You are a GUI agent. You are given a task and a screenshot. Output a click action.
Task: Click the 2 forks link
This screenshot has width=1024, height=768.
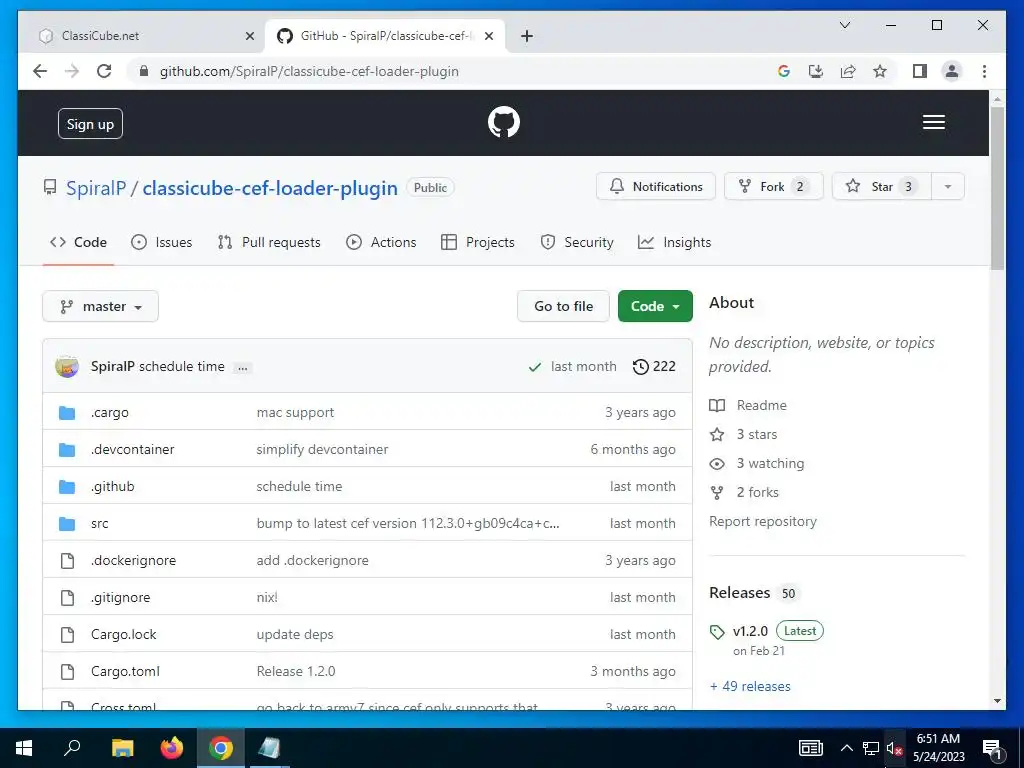tap(744, 492)
